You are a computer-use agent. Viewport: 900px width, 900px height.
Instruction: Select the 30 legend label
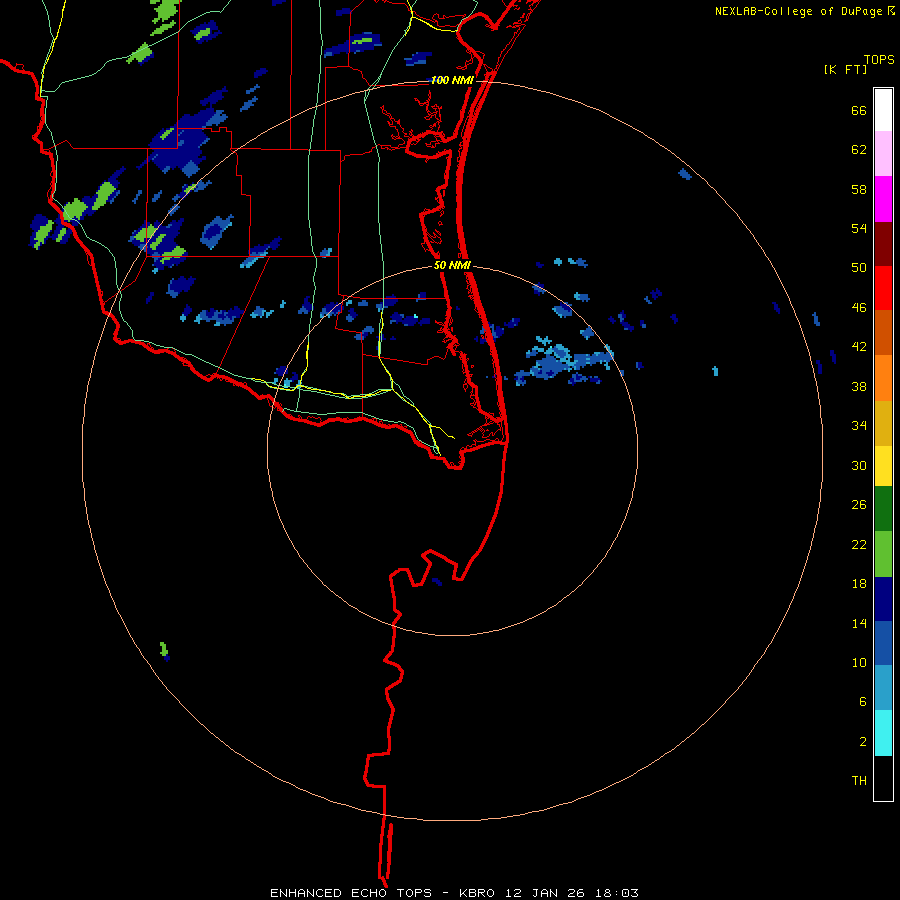pyautogui.click(x=859, y=465)
